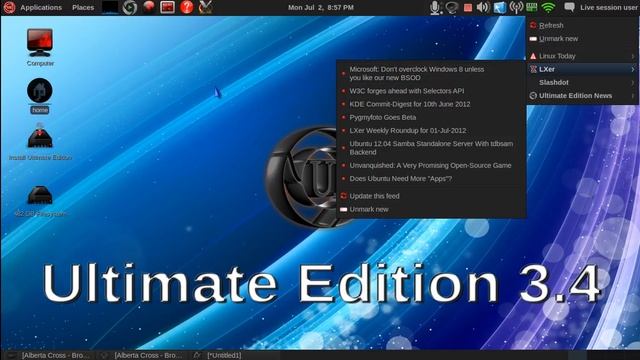This screenshot has height=360, width=640.
Task: Click the blue arrow tray icon
Action: point(500,7)
